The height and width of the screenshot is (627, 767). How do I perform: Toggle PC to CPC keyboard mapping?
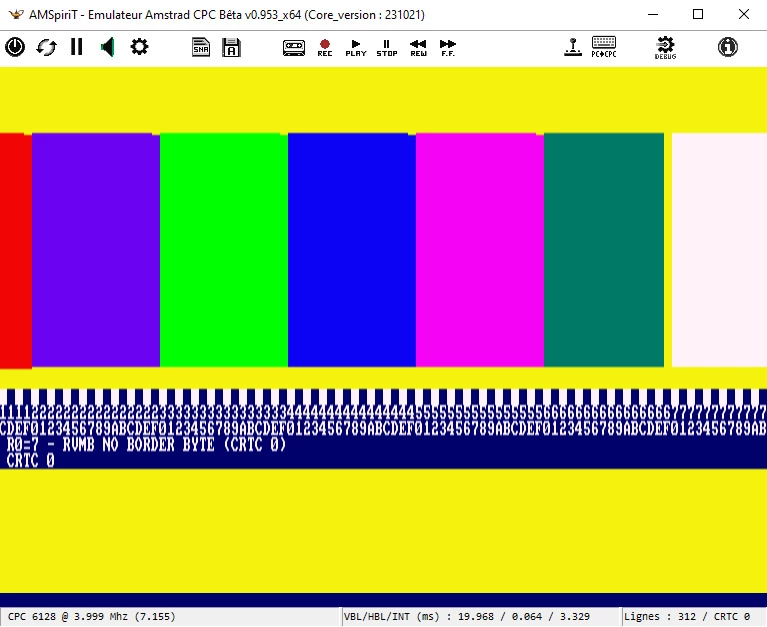(603, 47)
